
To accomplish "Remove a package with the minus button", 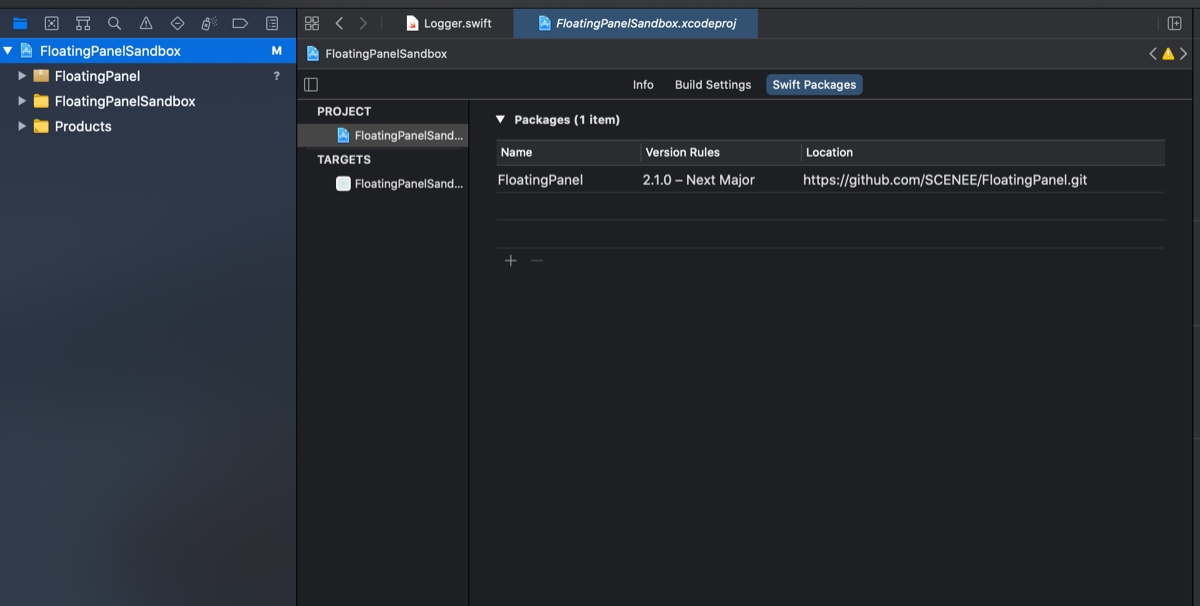I will (537, 260).
